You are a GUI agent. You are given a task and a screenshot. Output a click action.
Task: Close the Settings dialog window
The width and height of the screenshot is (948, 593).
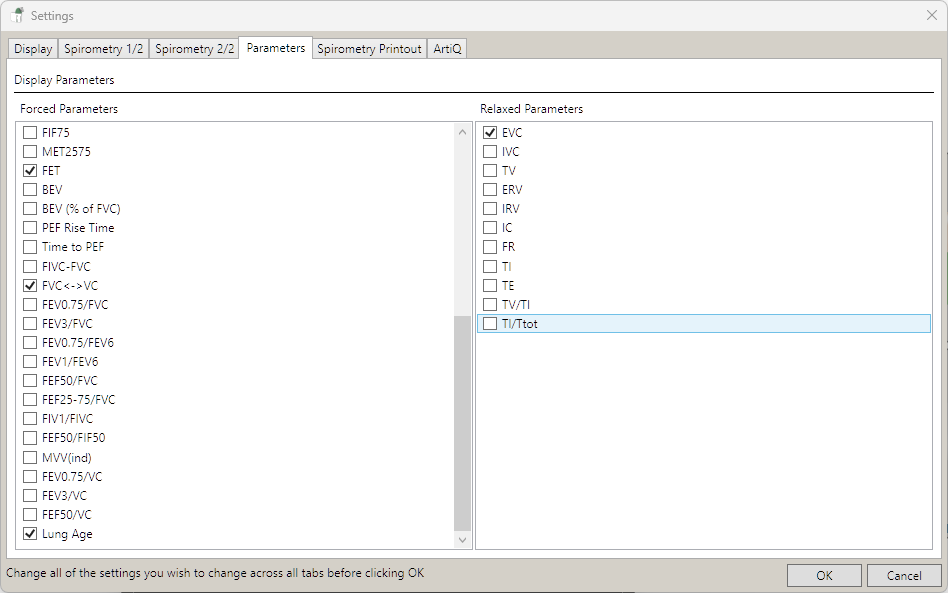[x=931, y=15]
